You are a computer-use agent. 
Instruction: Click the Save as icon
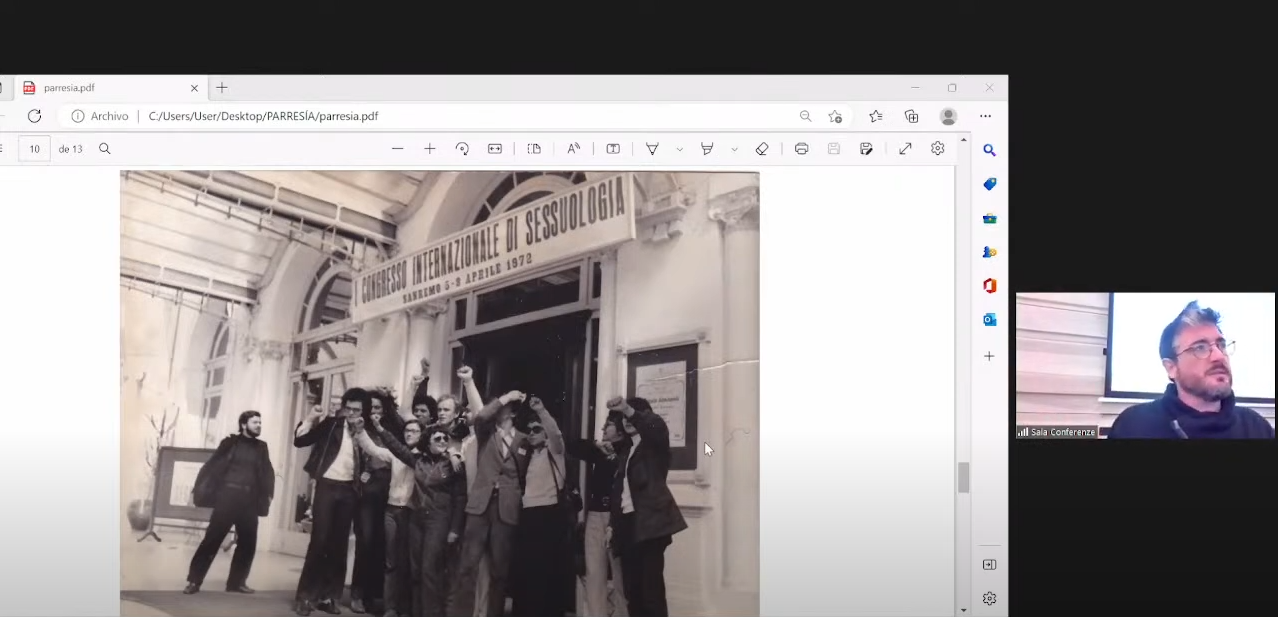866,149
